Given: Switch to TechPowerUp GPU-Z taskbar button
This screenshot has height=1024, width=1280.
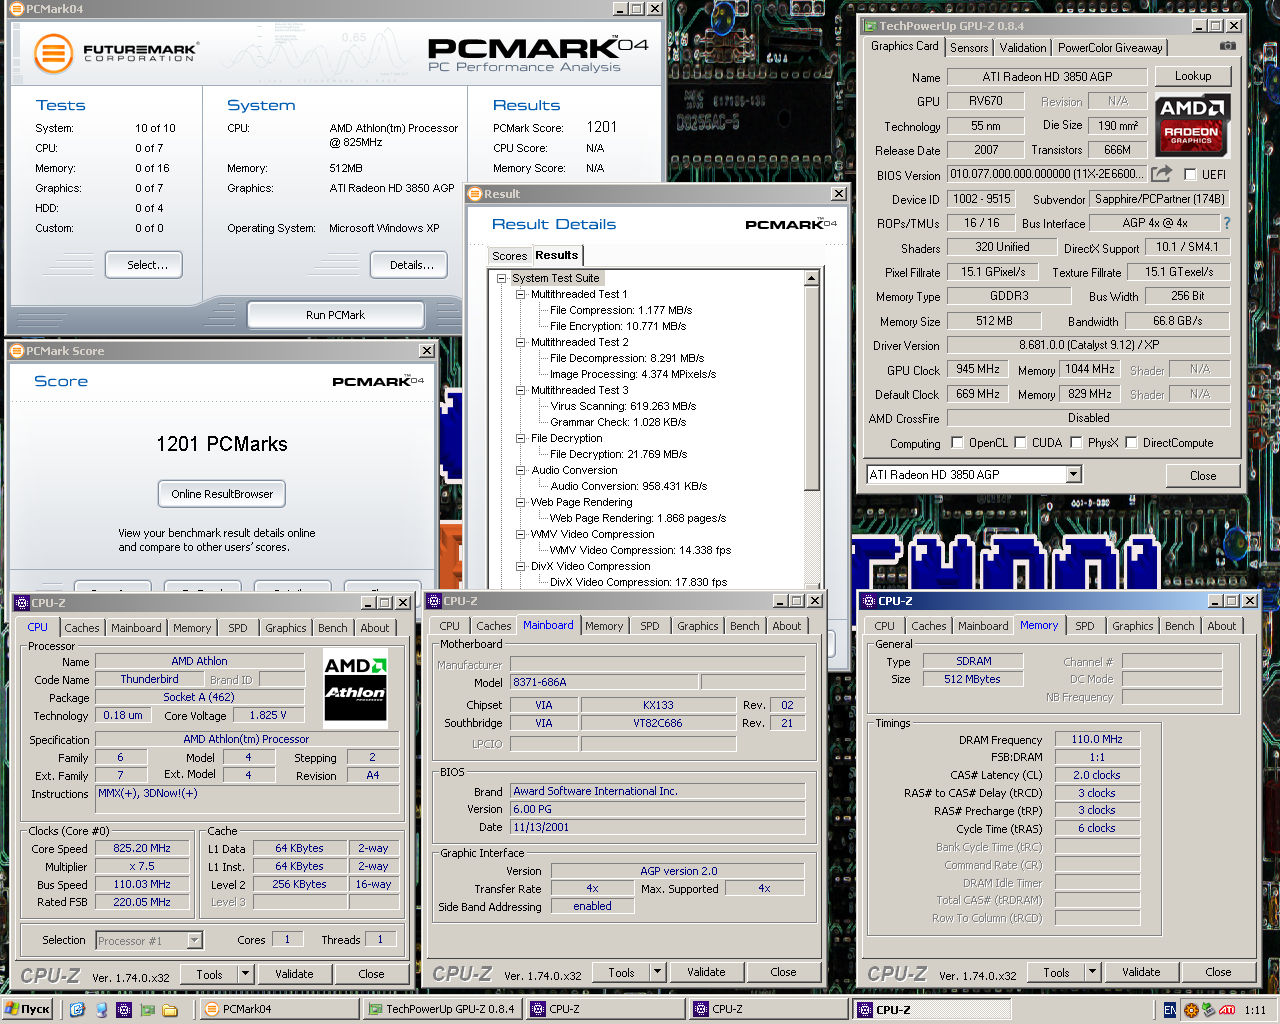Looking at the screenshot, I should [x=443, y=1010].
